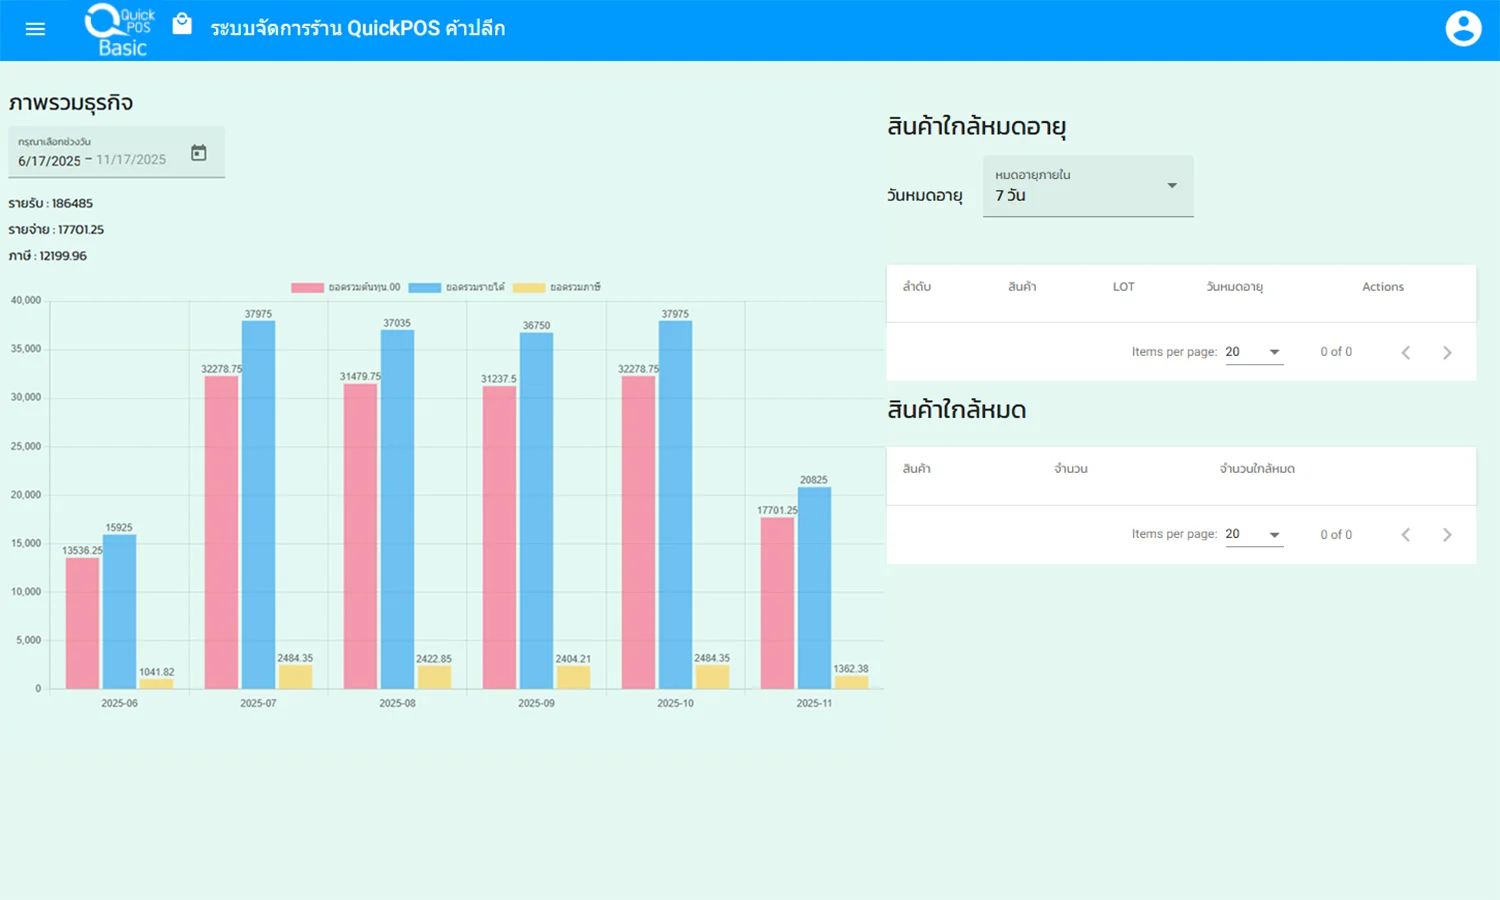Click next page arrow in สินค้าใกล้หมด table
The height and width of the screenshot is (900, 1500).
[x=1447, y=534]
